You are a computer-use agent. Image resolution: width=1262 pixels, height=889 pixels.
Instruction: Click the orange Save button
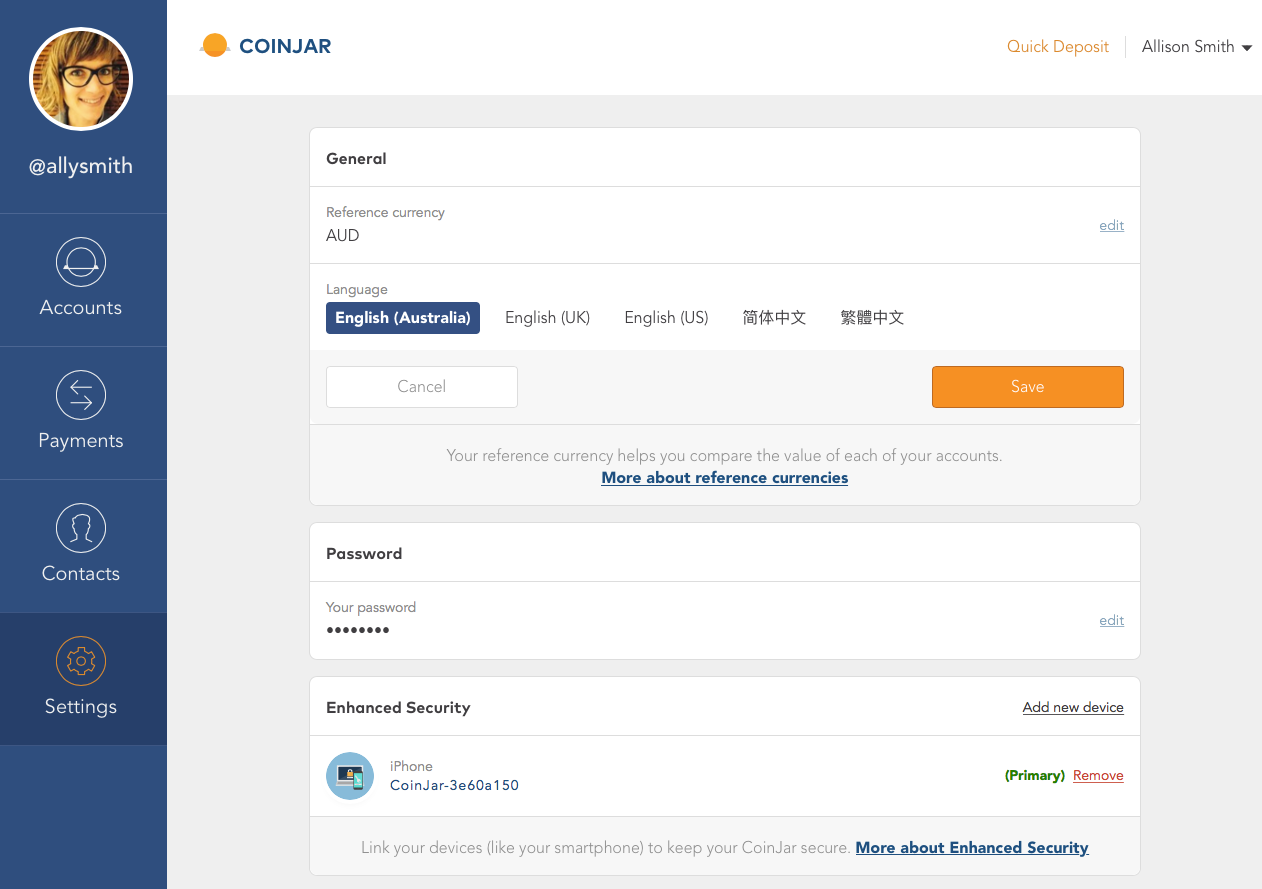point(1028,387)
